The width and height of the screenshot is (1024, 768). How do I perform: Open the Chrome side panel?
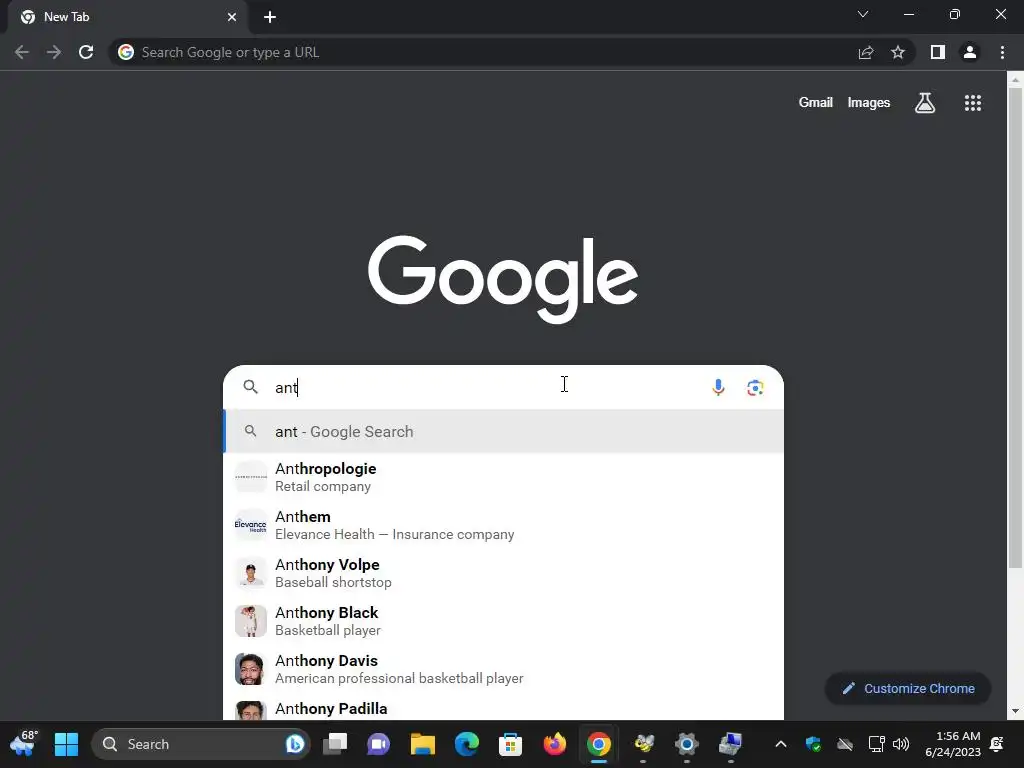[x=938, y=52]
